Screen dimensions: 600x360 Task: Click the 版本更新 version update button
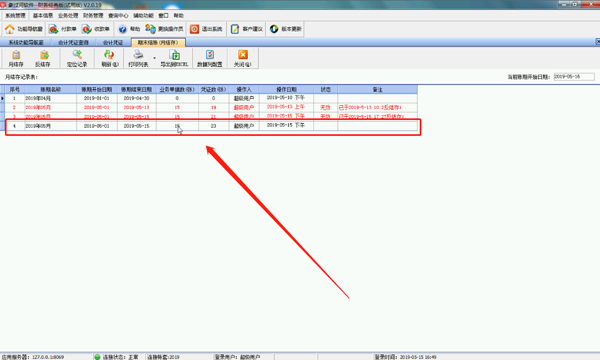click(286, 29)
